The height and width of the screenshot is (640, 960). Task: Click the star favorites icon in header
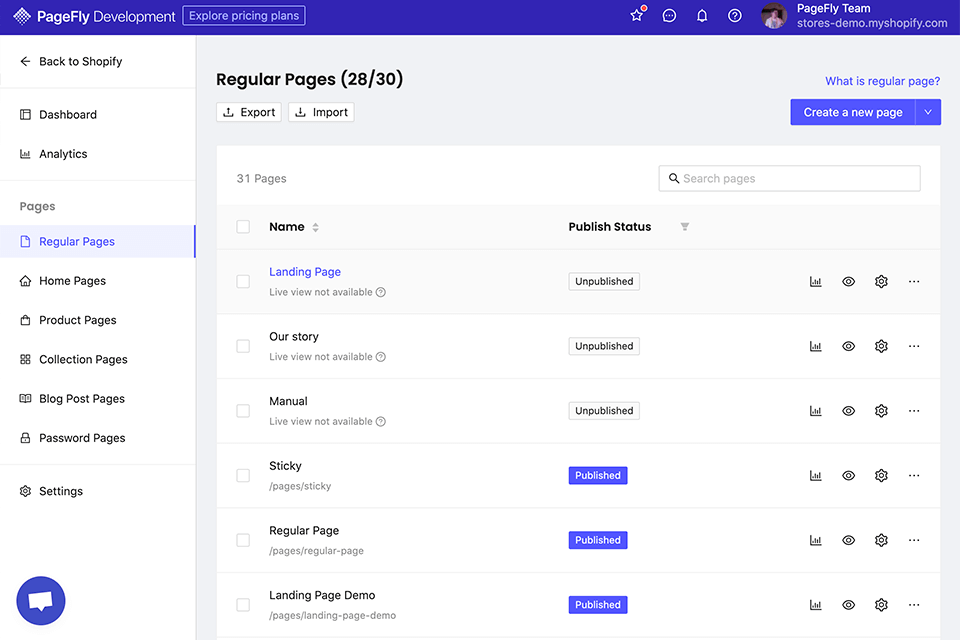637,15
